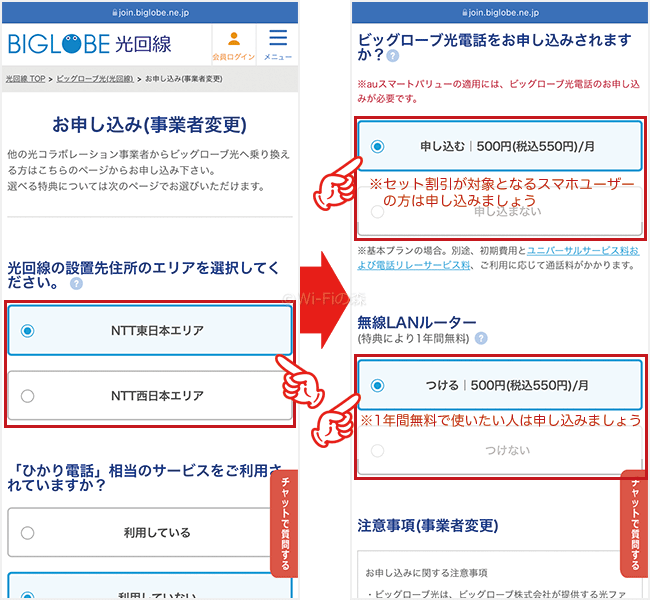Select 申し込まない 光電話 option
650x600 pixels.
500,211
